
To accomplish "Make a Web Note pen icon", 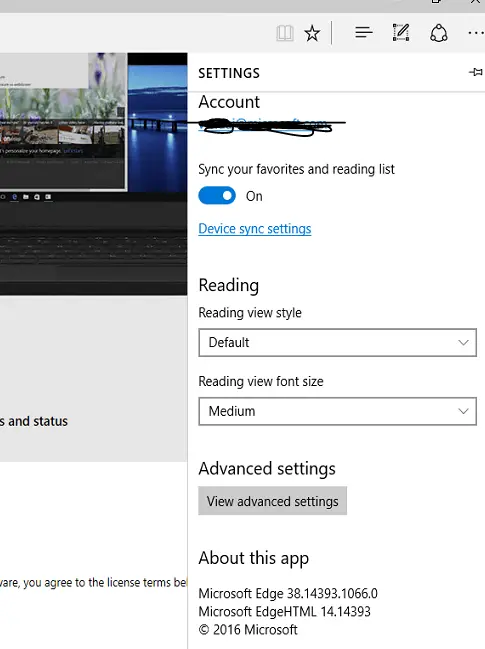I will 401,32.
